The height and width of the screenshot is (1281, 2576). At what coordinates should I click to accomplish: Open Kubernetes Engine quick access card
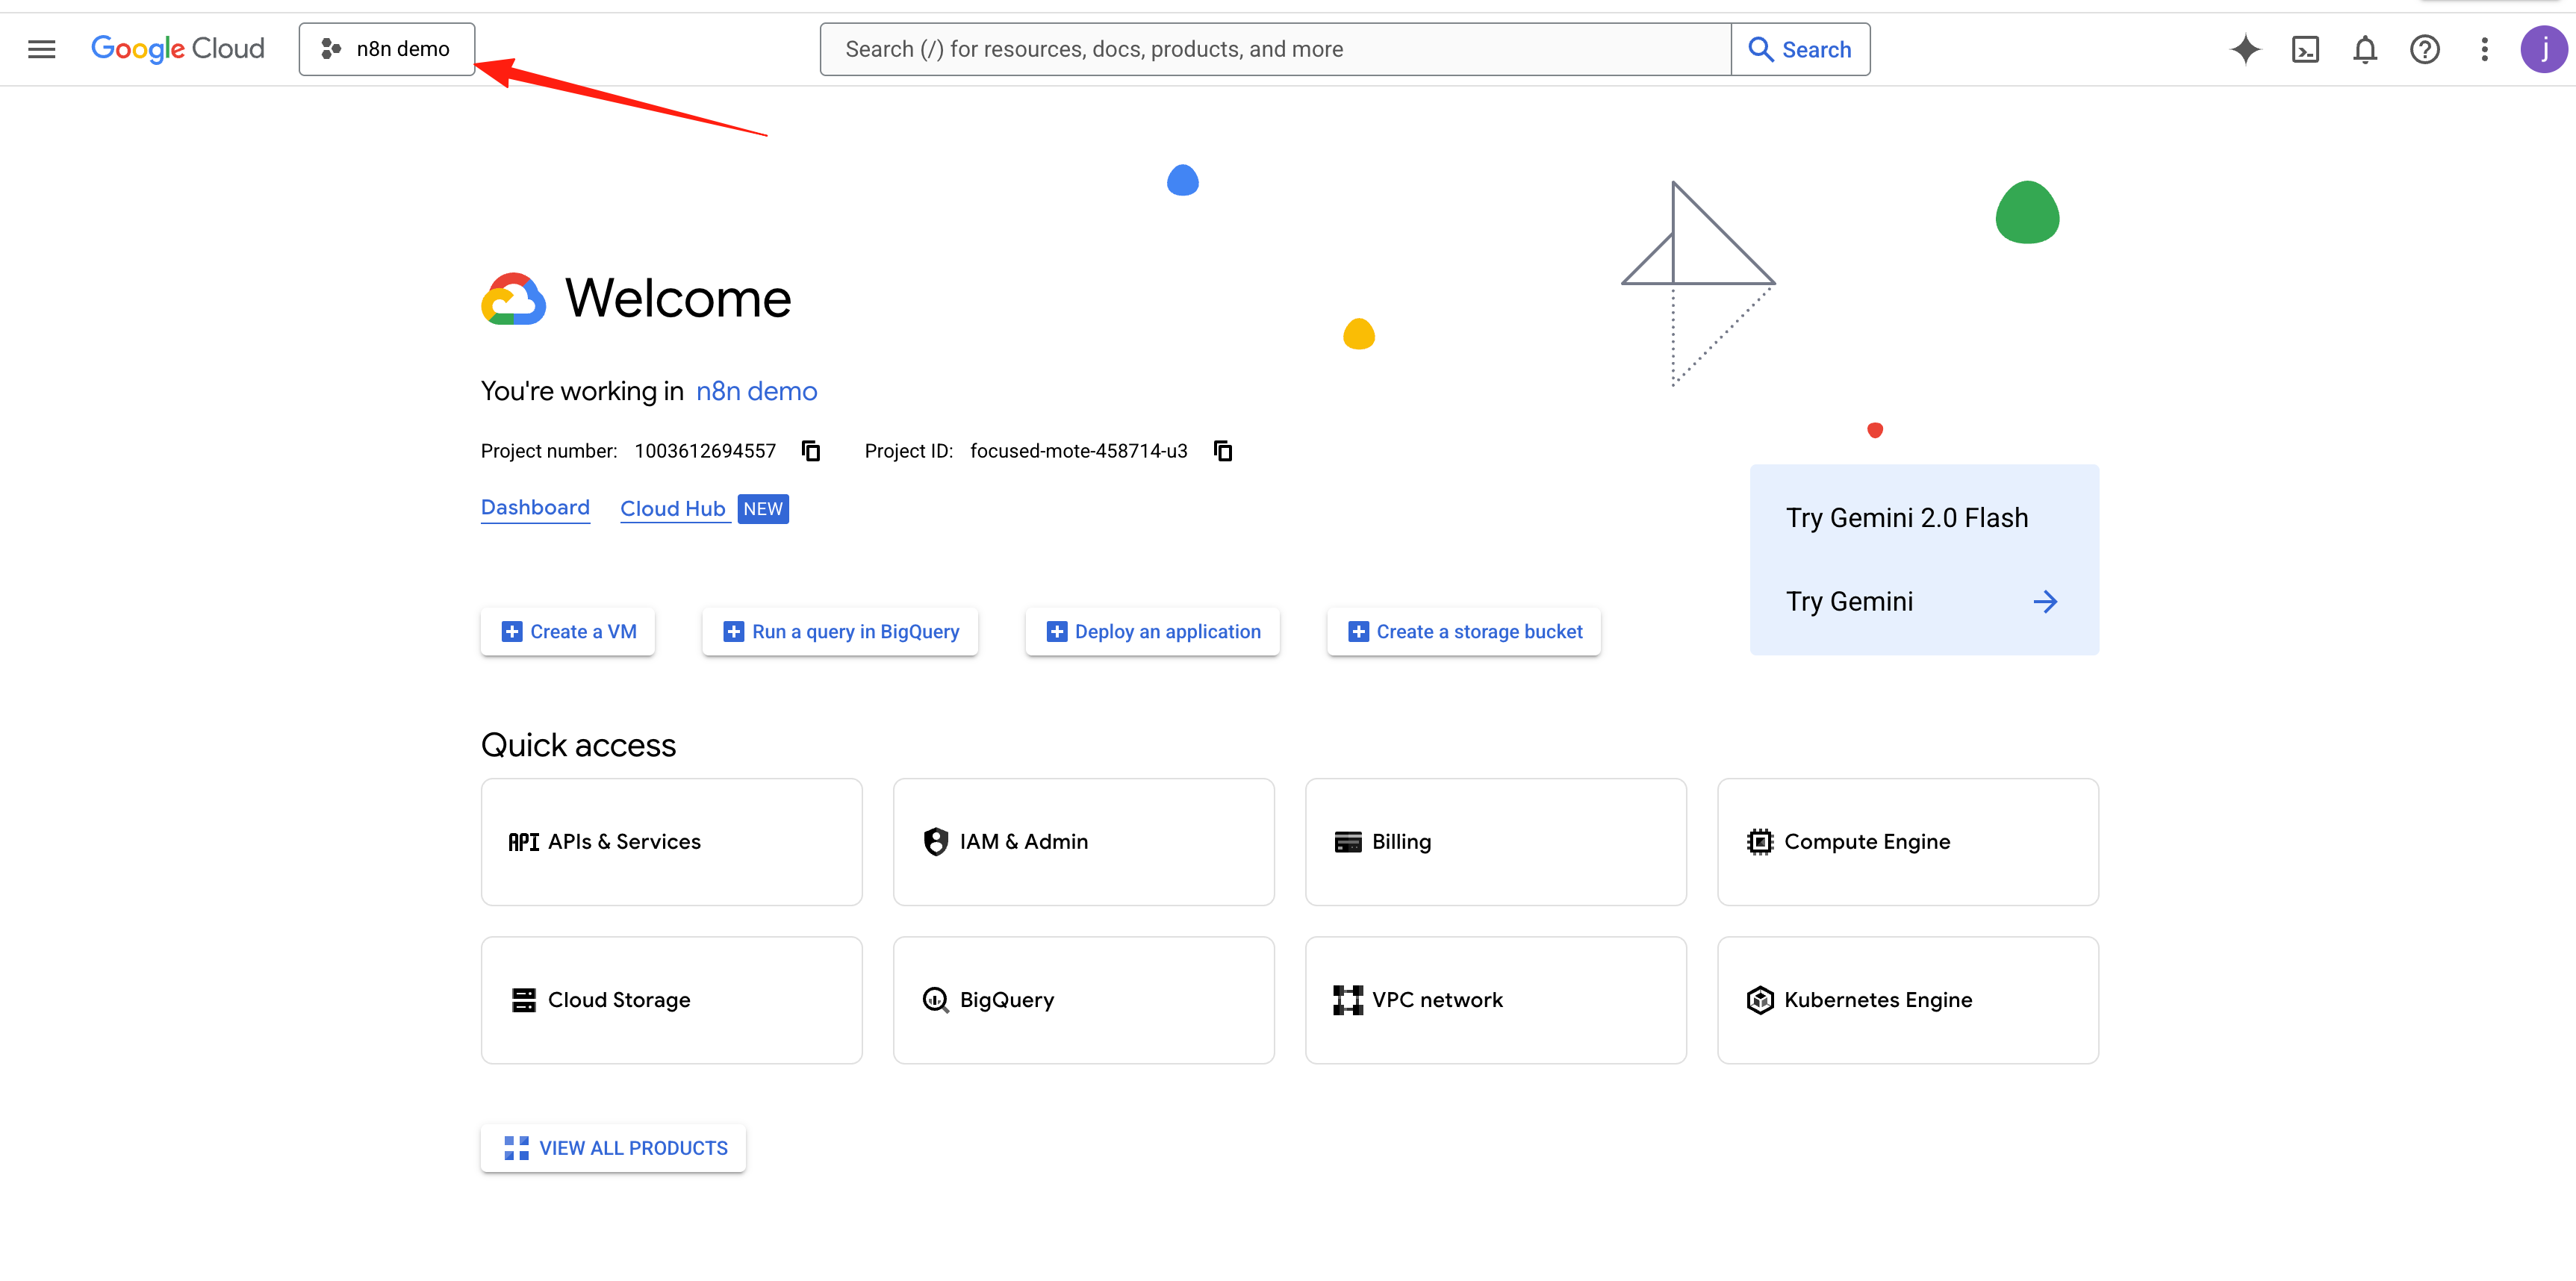[1908, 1000]
